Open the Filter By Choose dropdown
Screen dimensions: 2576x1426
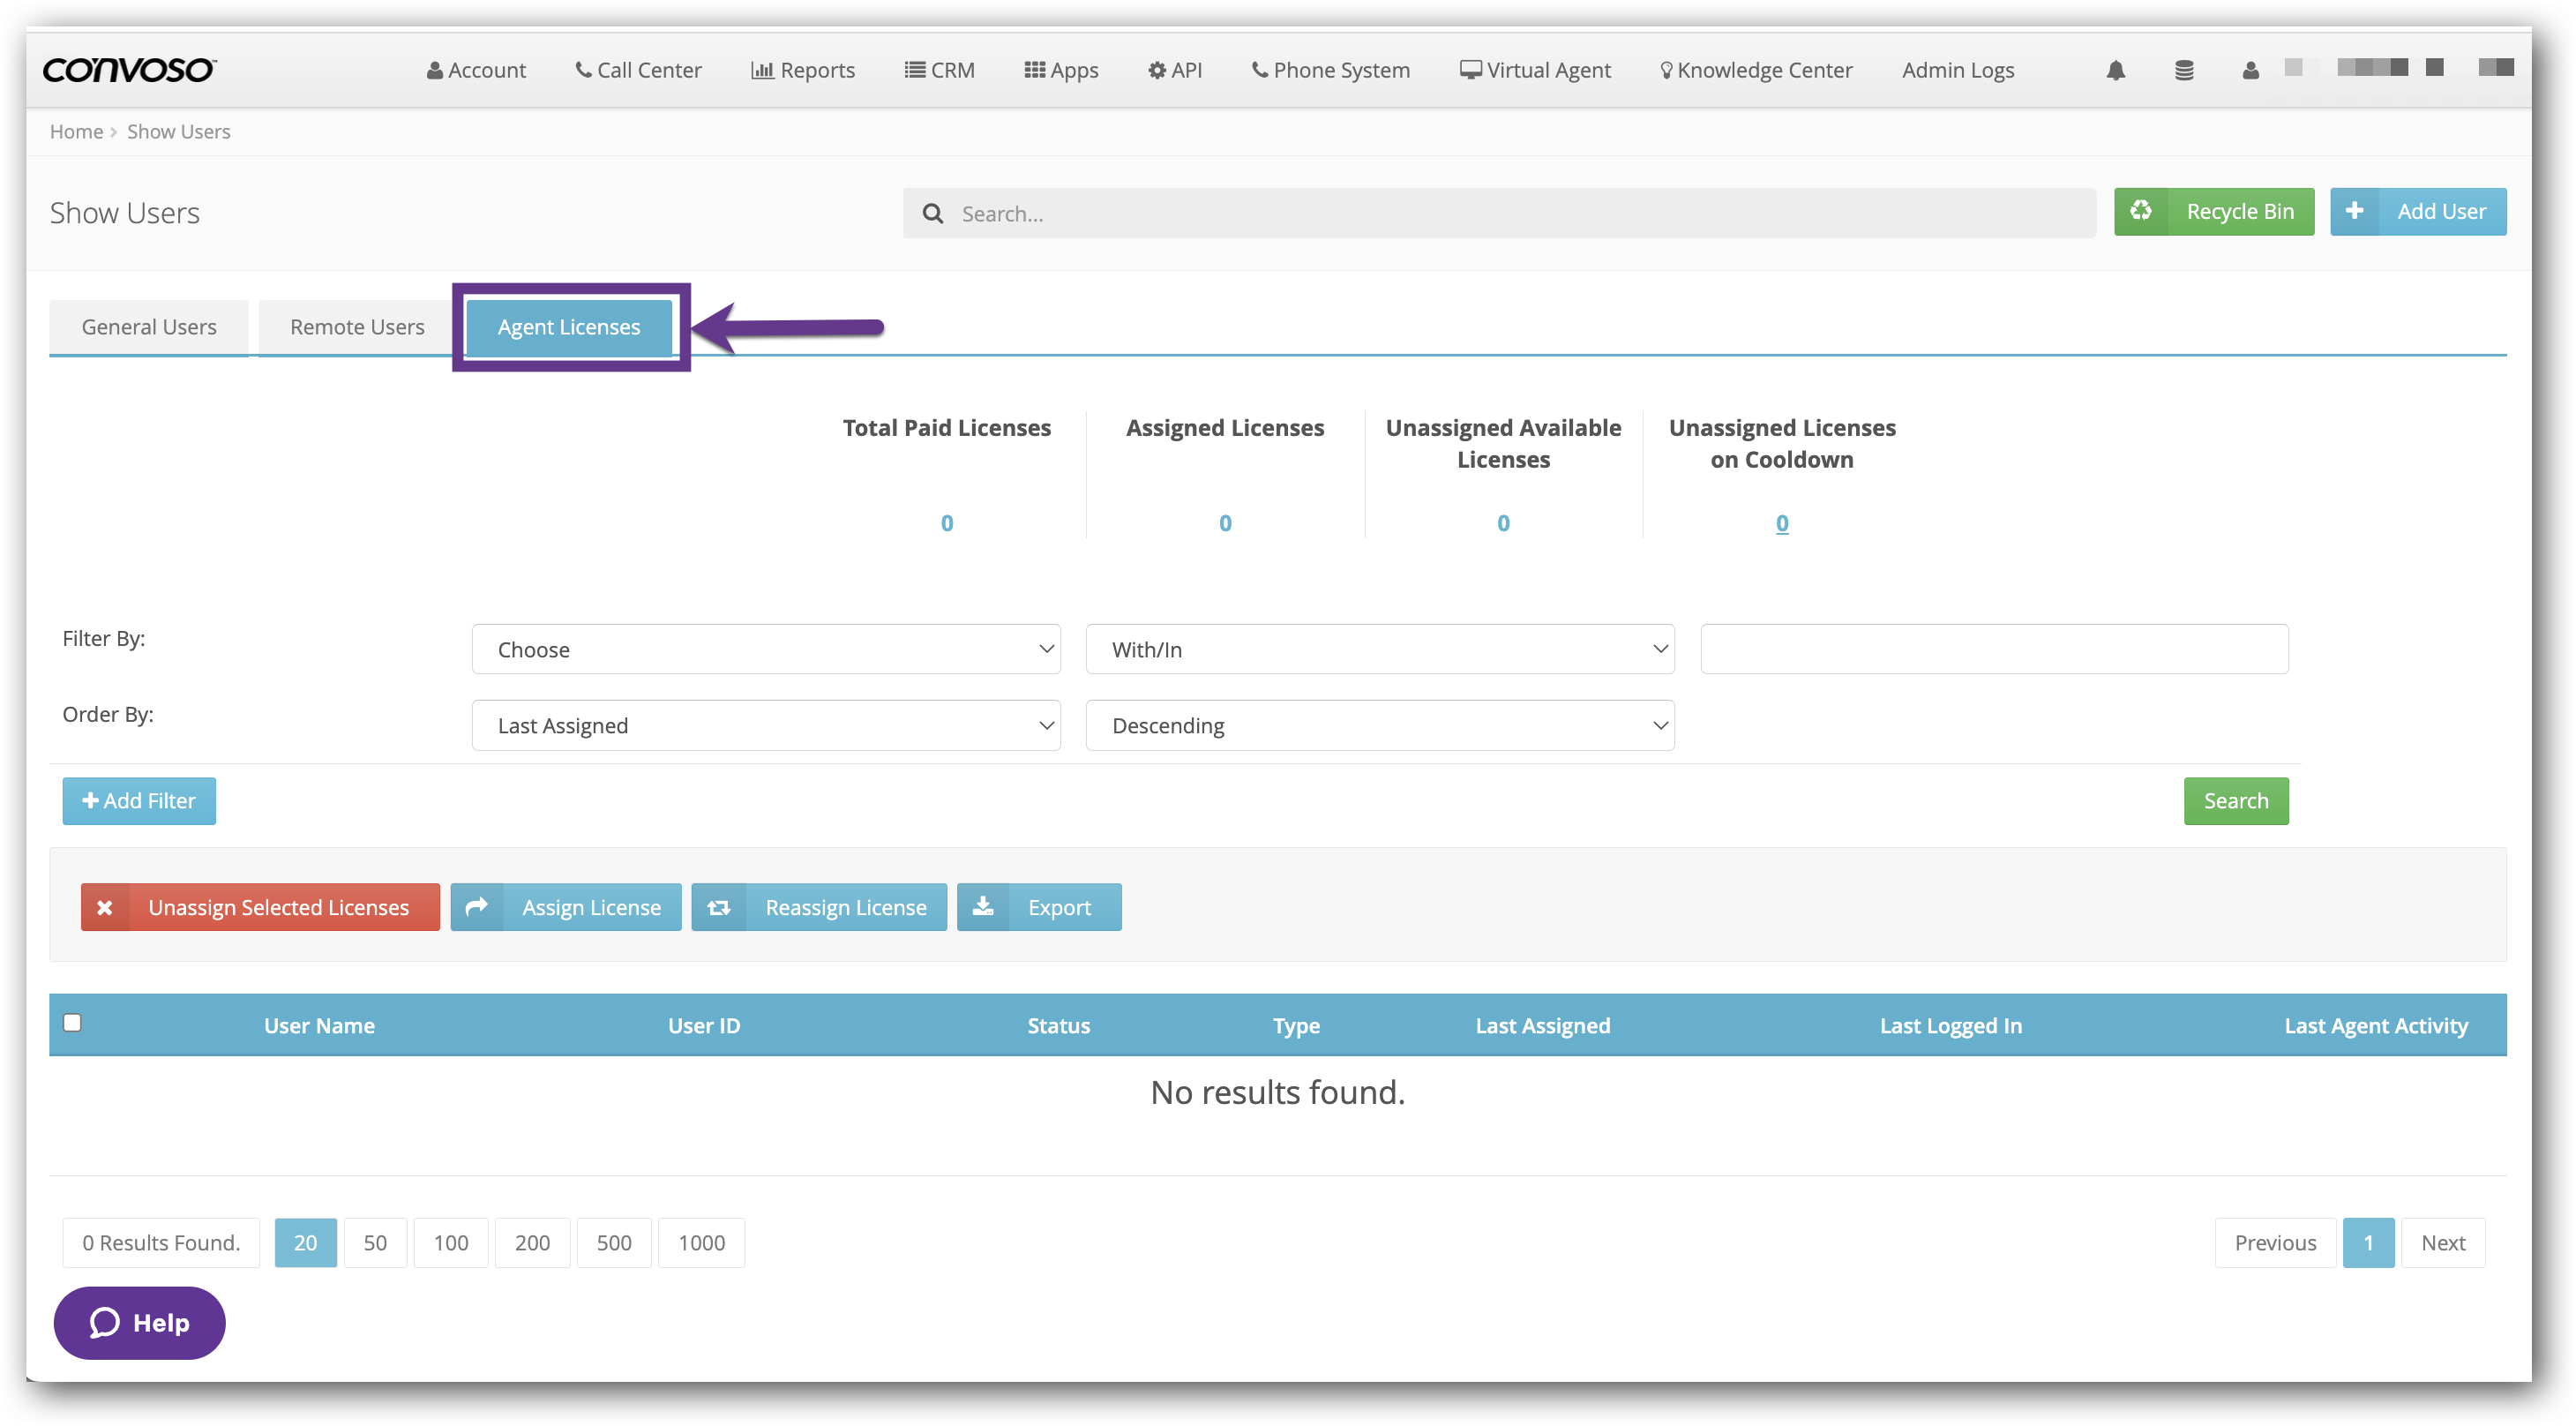point(765,649)
